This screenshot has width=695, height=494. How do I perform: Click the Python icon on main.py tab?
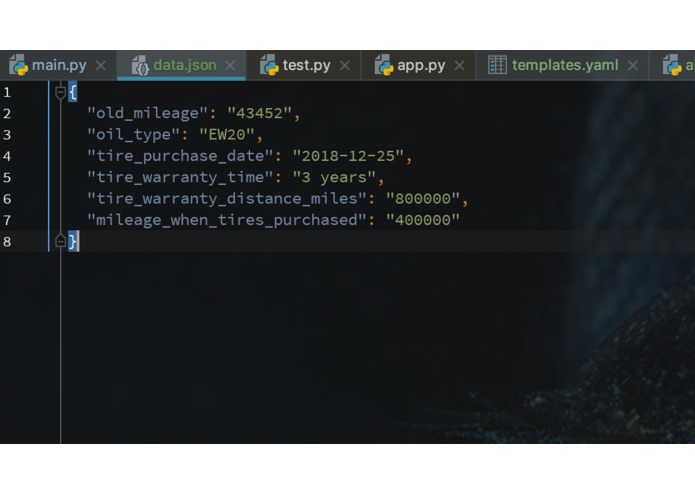pyautogui.click(x=19, y=65)
